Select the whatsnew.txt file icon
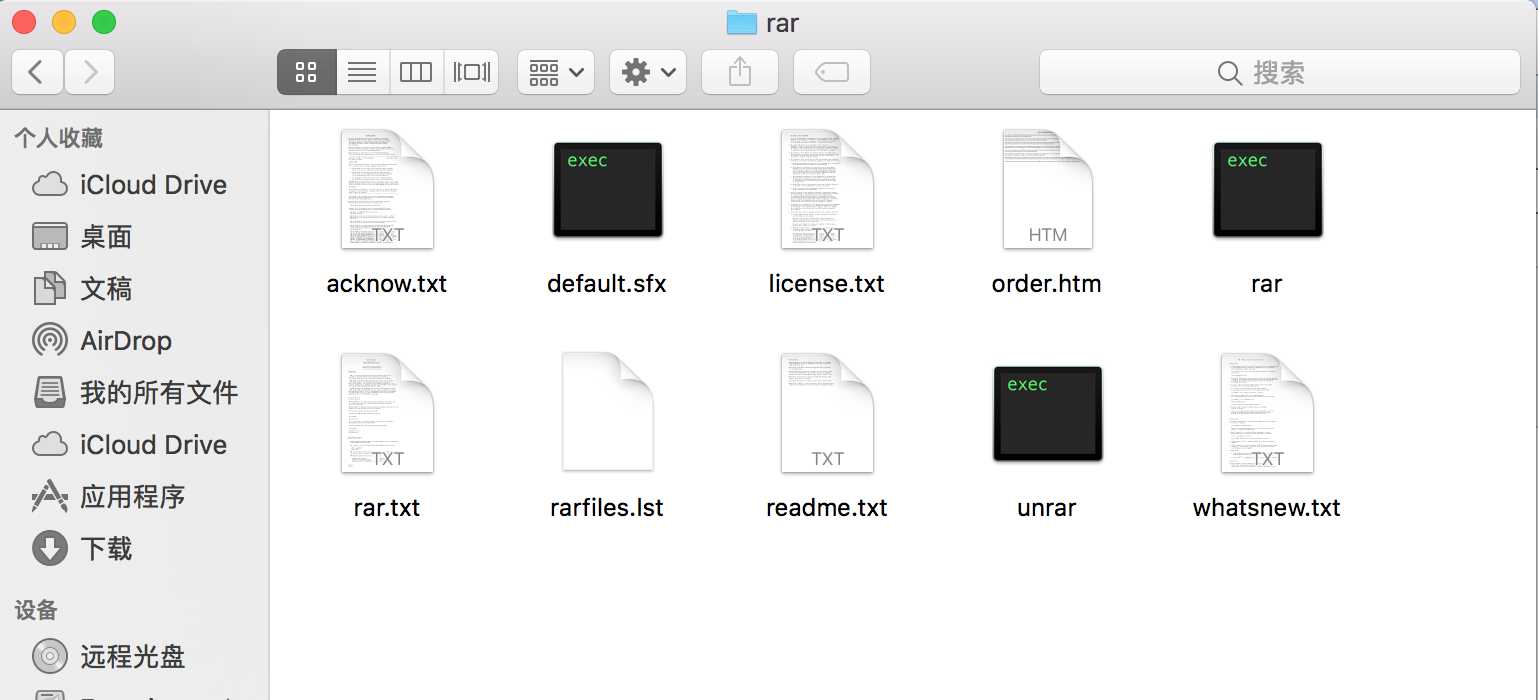Viewport: 1538px width, 700px height. 1267,412
